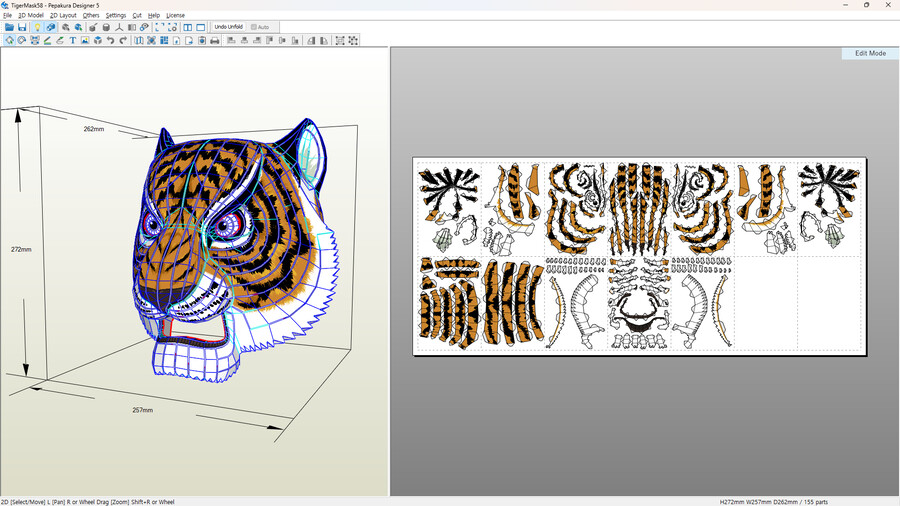The height and width of the screenshot is (506, 900).
Task: Expand the Others menu
Action: pyautogui.click(x=91, y=16)
